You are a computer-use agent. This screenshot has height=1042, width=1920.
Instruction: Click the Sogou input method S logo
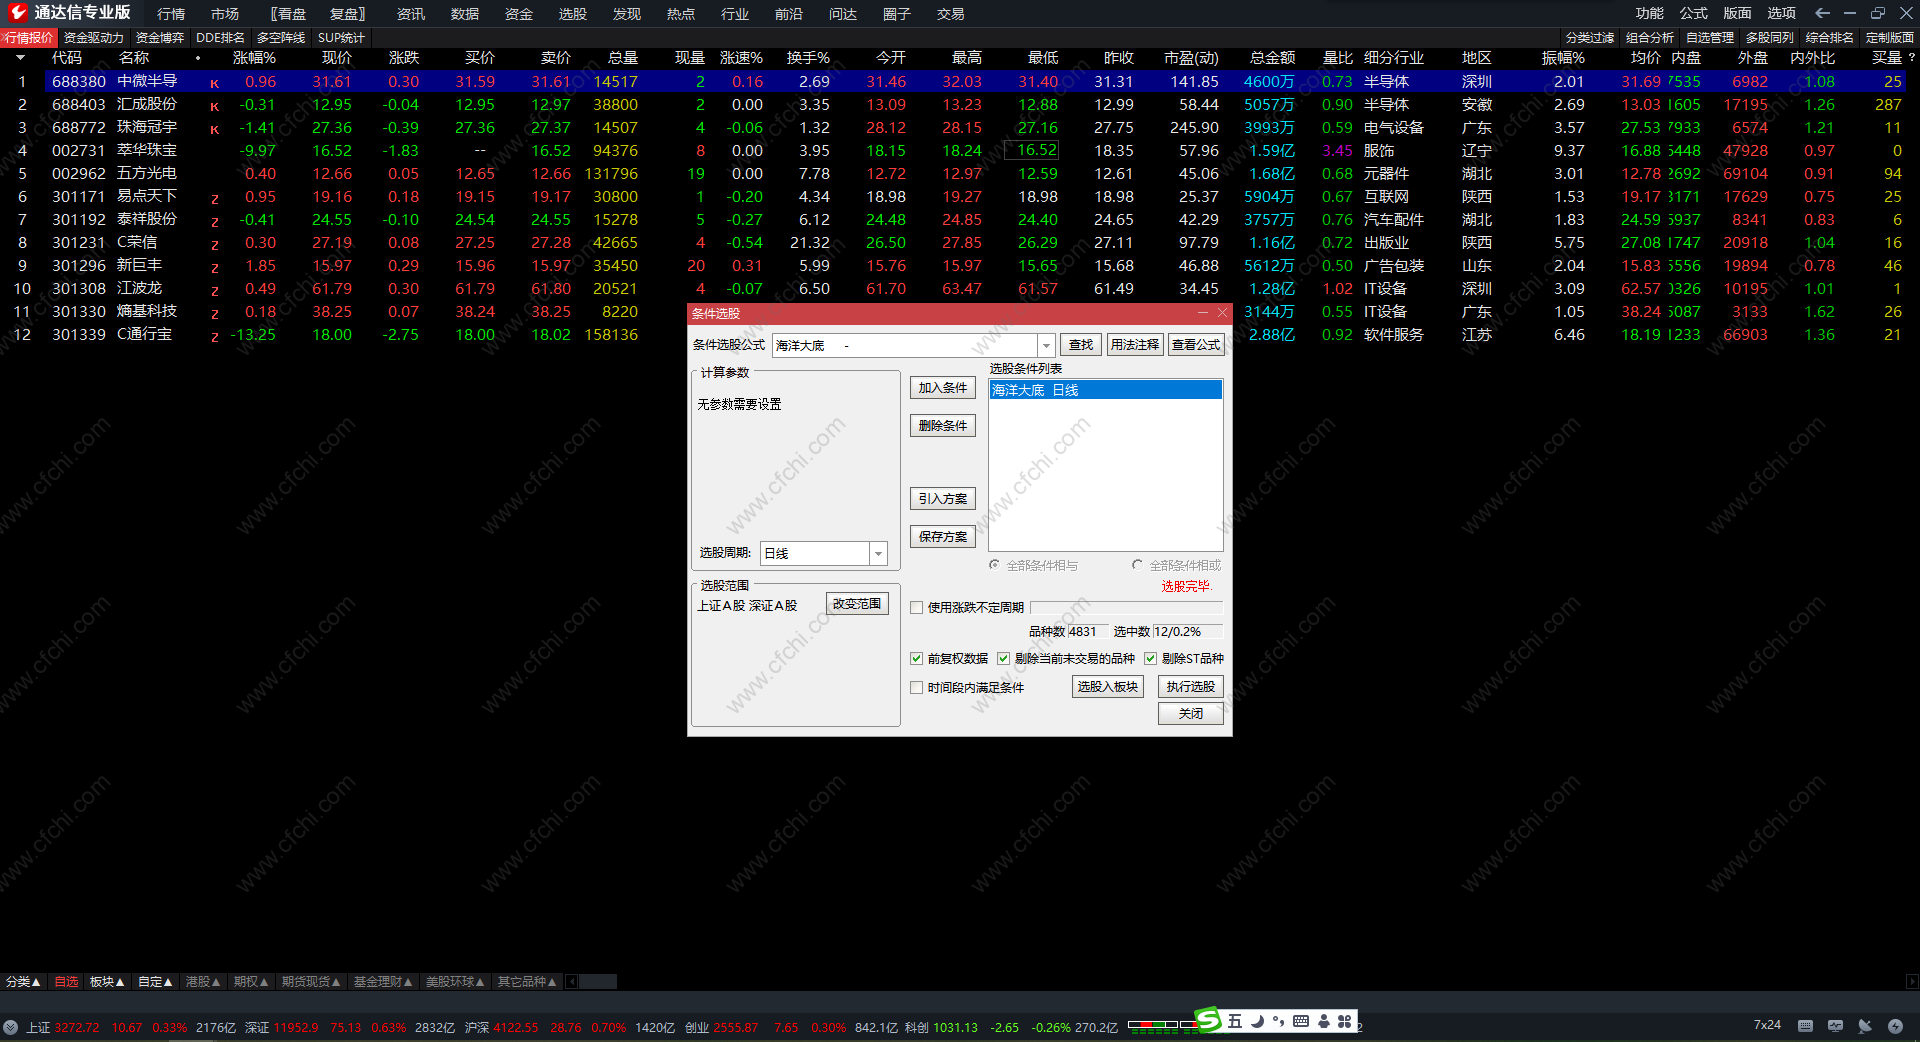click(x=1209, y=1020)
